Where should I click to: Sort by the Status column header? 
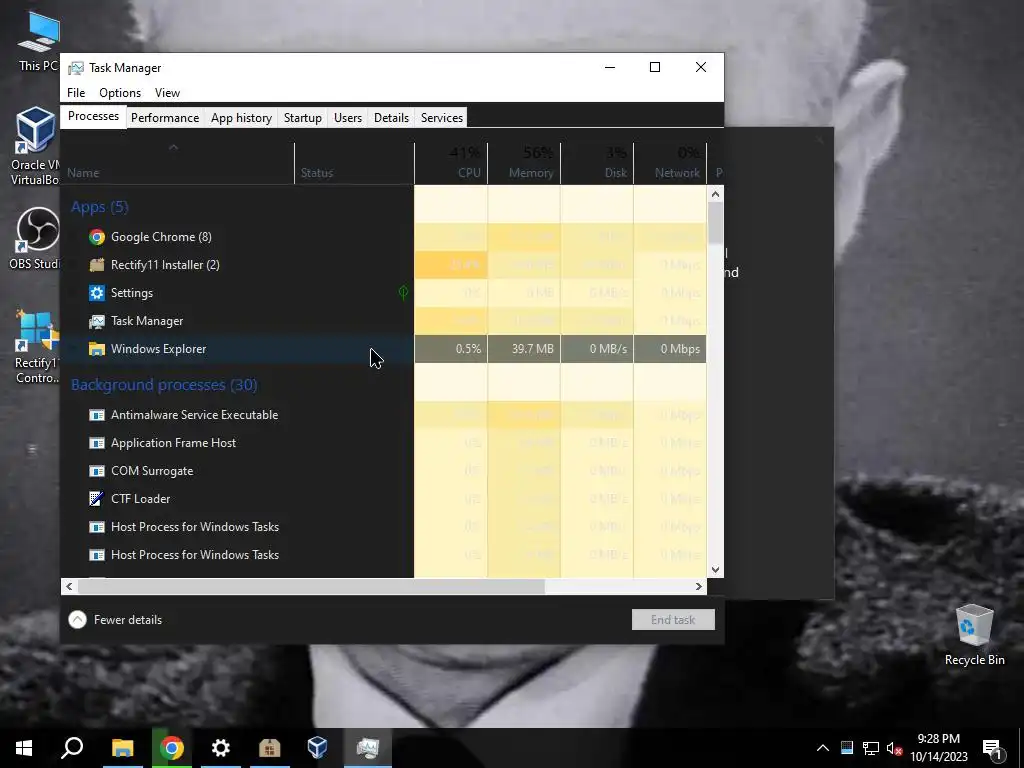click(354, 164)
